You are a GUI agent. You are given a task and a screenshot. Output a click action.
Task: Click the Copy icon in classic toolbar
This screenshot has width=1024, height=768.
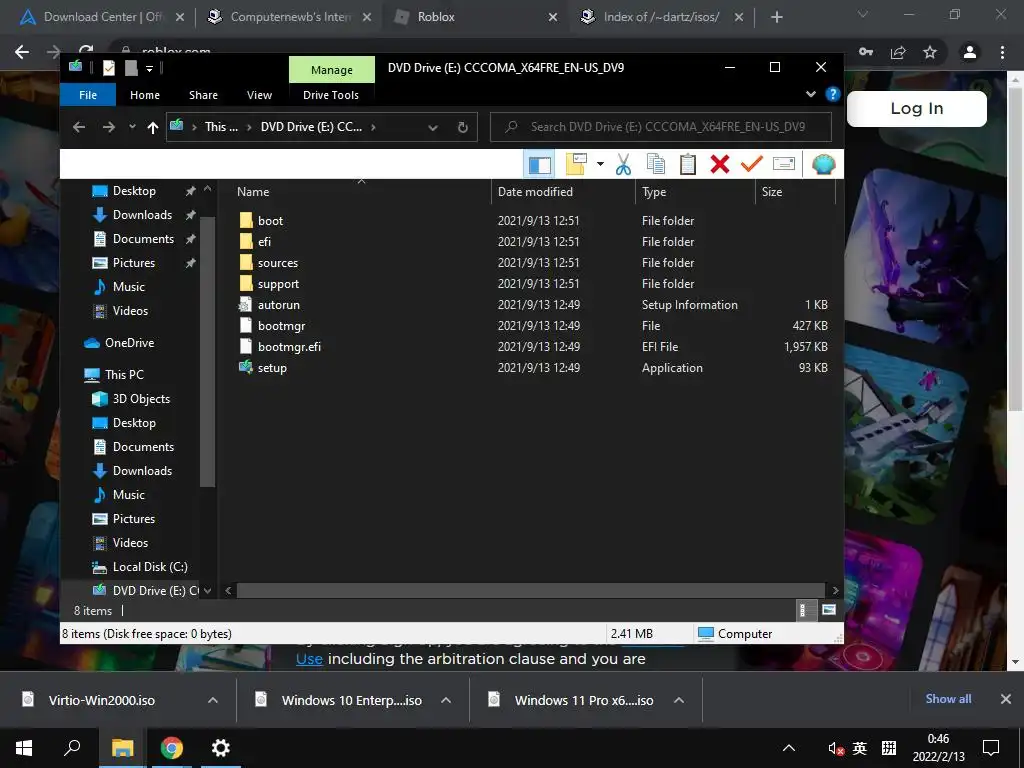[x=655, y=165]
